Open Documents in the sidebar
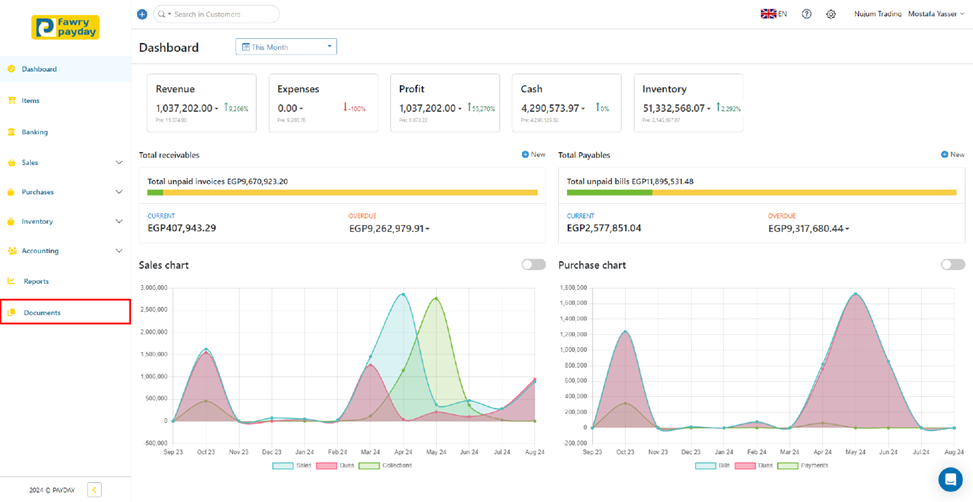 [42, 313]
